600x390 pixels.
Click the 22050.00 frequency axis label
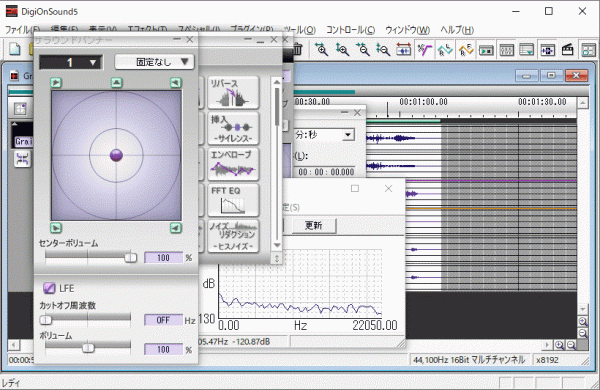click(375, 325)
